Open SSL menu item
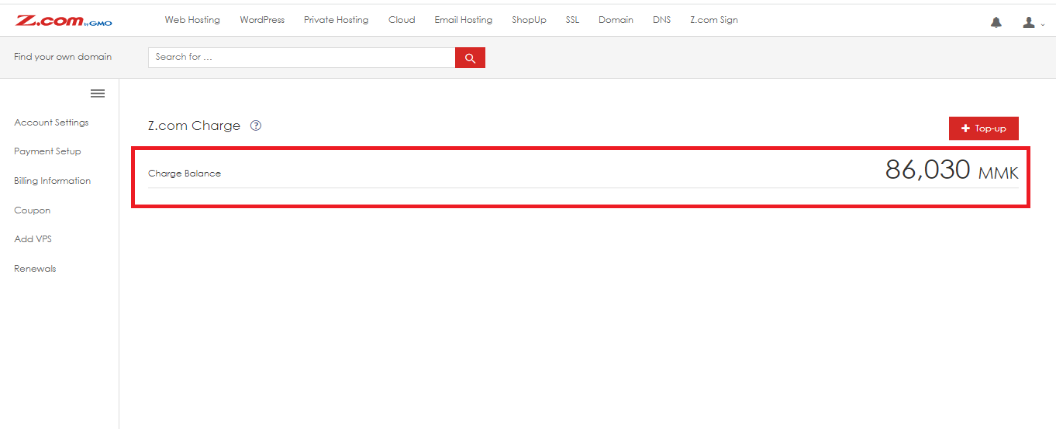The image size is (1056, 429). [x=572, y=20]
